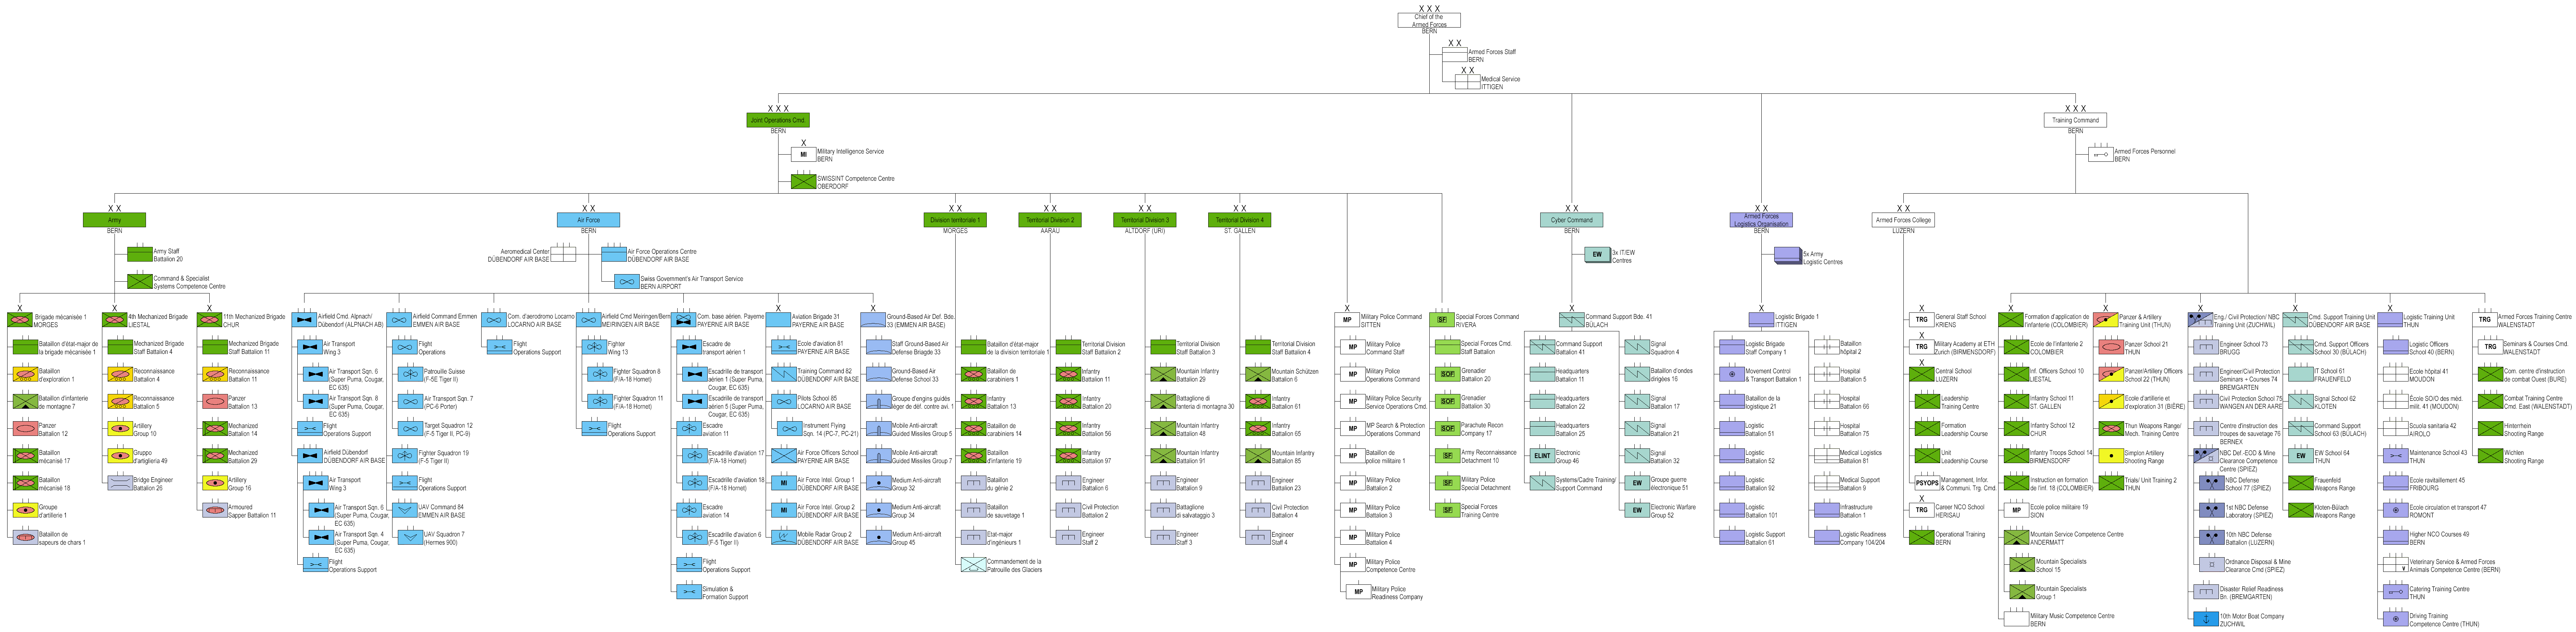Select the green Army command box
Image resolution: width=2576 pixels, height=632 pixels.
(114, 220)
